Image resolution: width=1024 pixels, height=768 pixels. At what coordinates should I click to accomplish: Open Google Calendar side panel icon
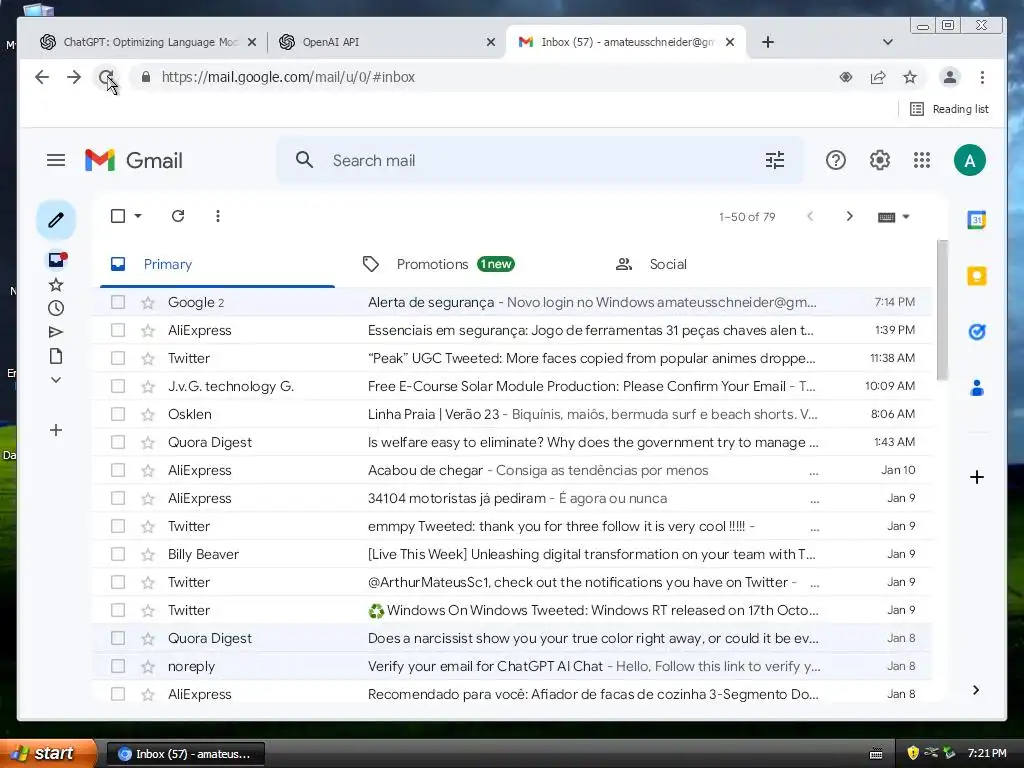coord(977,220)
